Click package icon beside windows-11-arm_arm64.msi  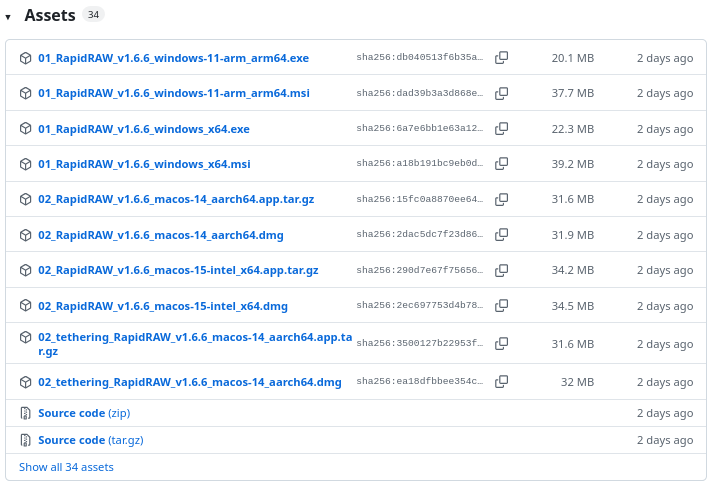(25, 93)
